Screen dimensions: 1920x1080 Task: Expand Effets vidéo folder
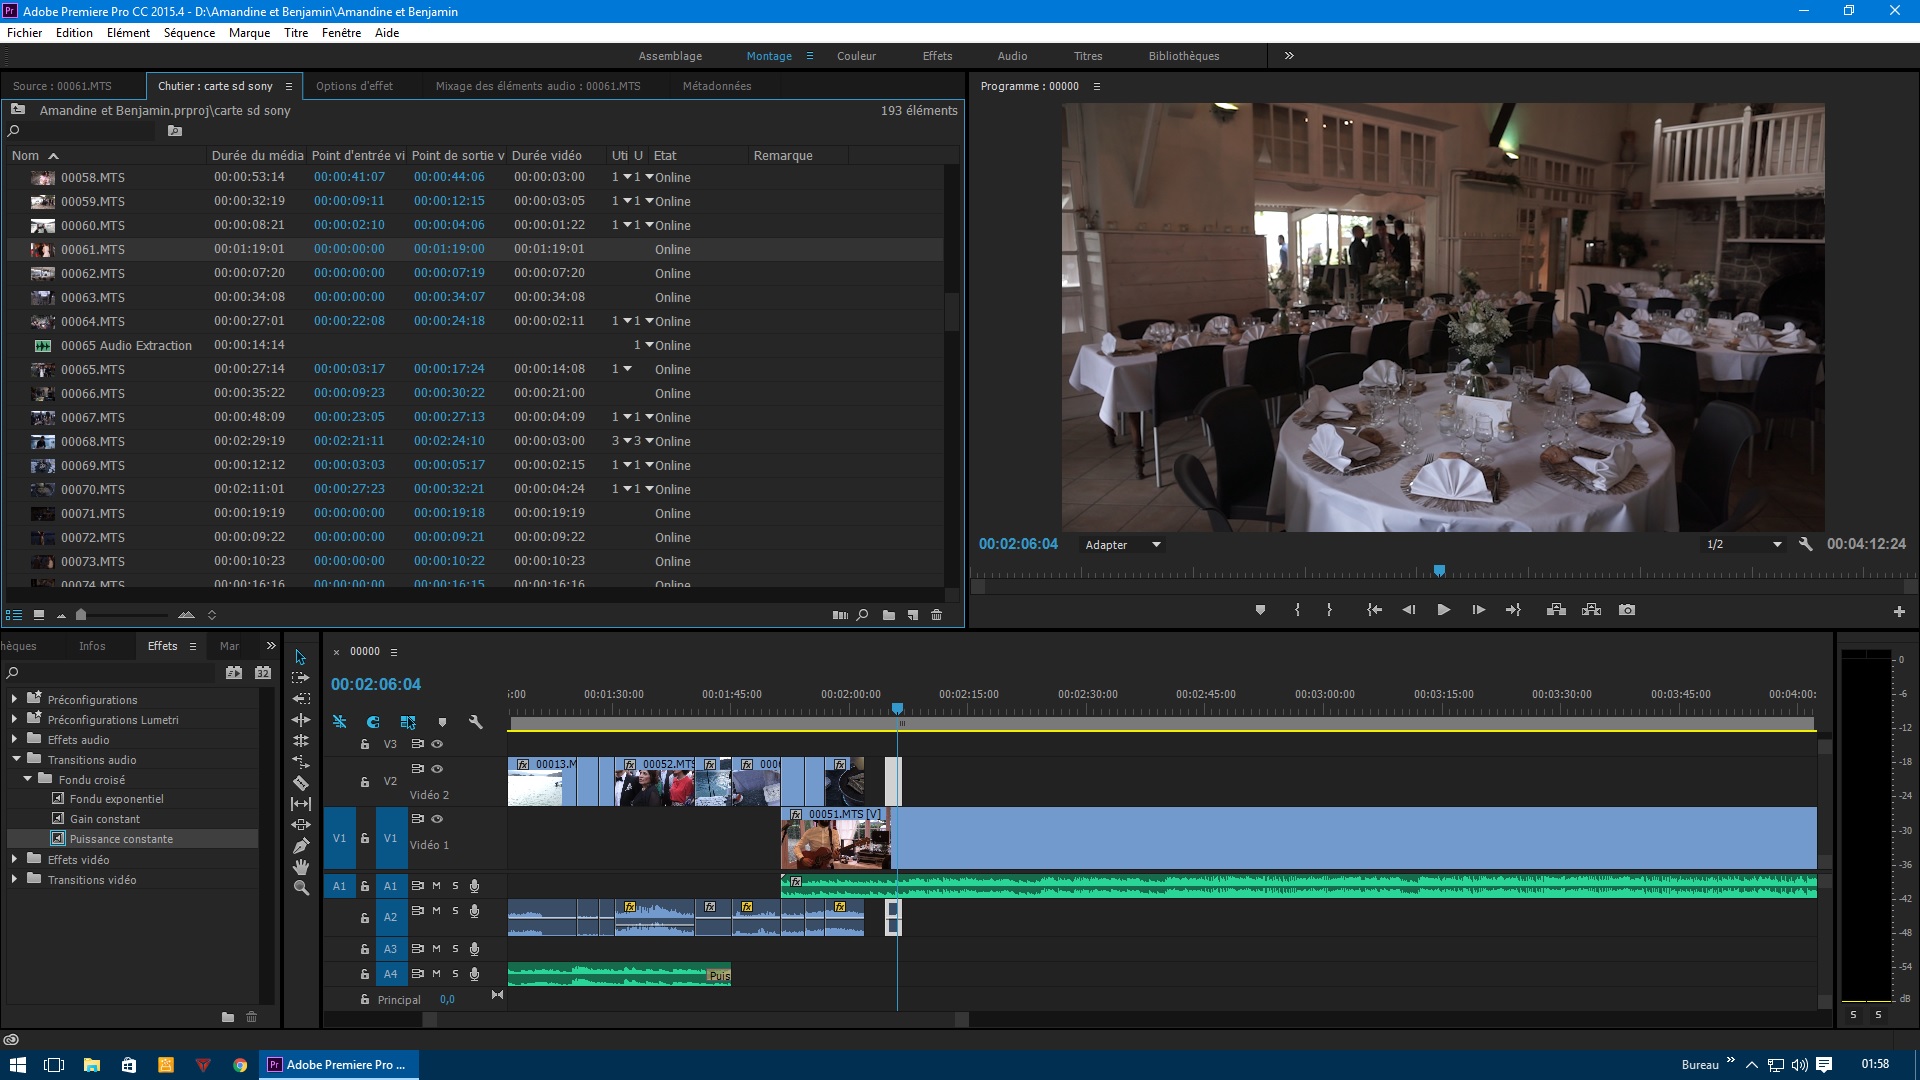[x=14, y=859]
